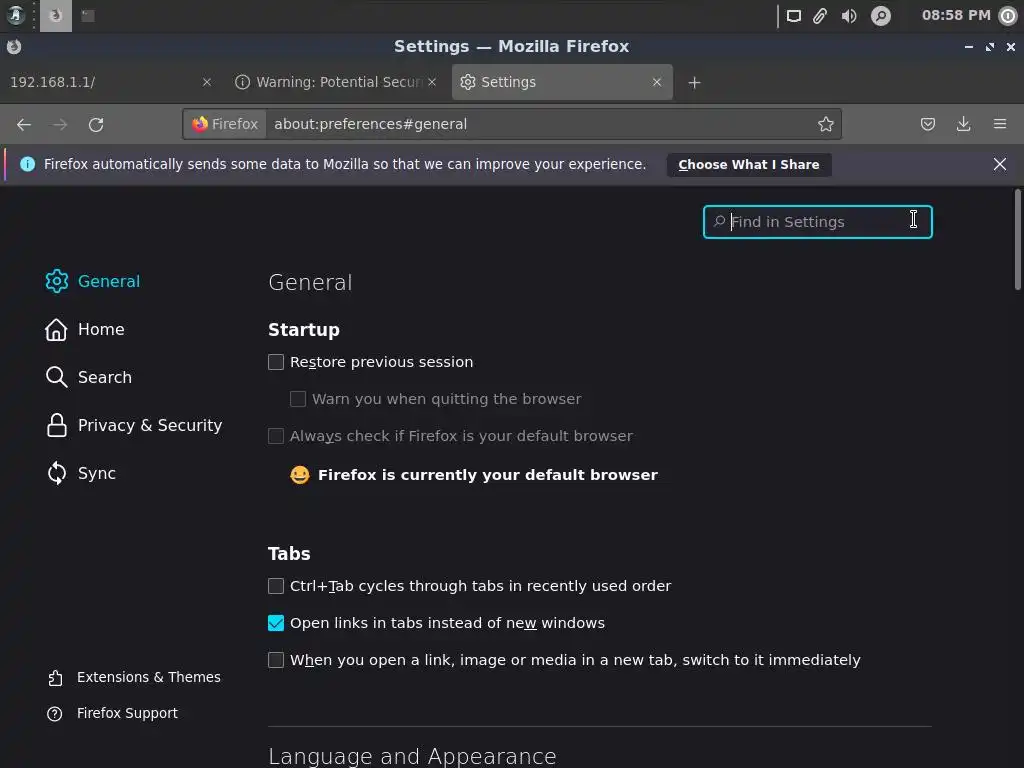Open the Downloads toolbar icon

click(x=964, y=124)
